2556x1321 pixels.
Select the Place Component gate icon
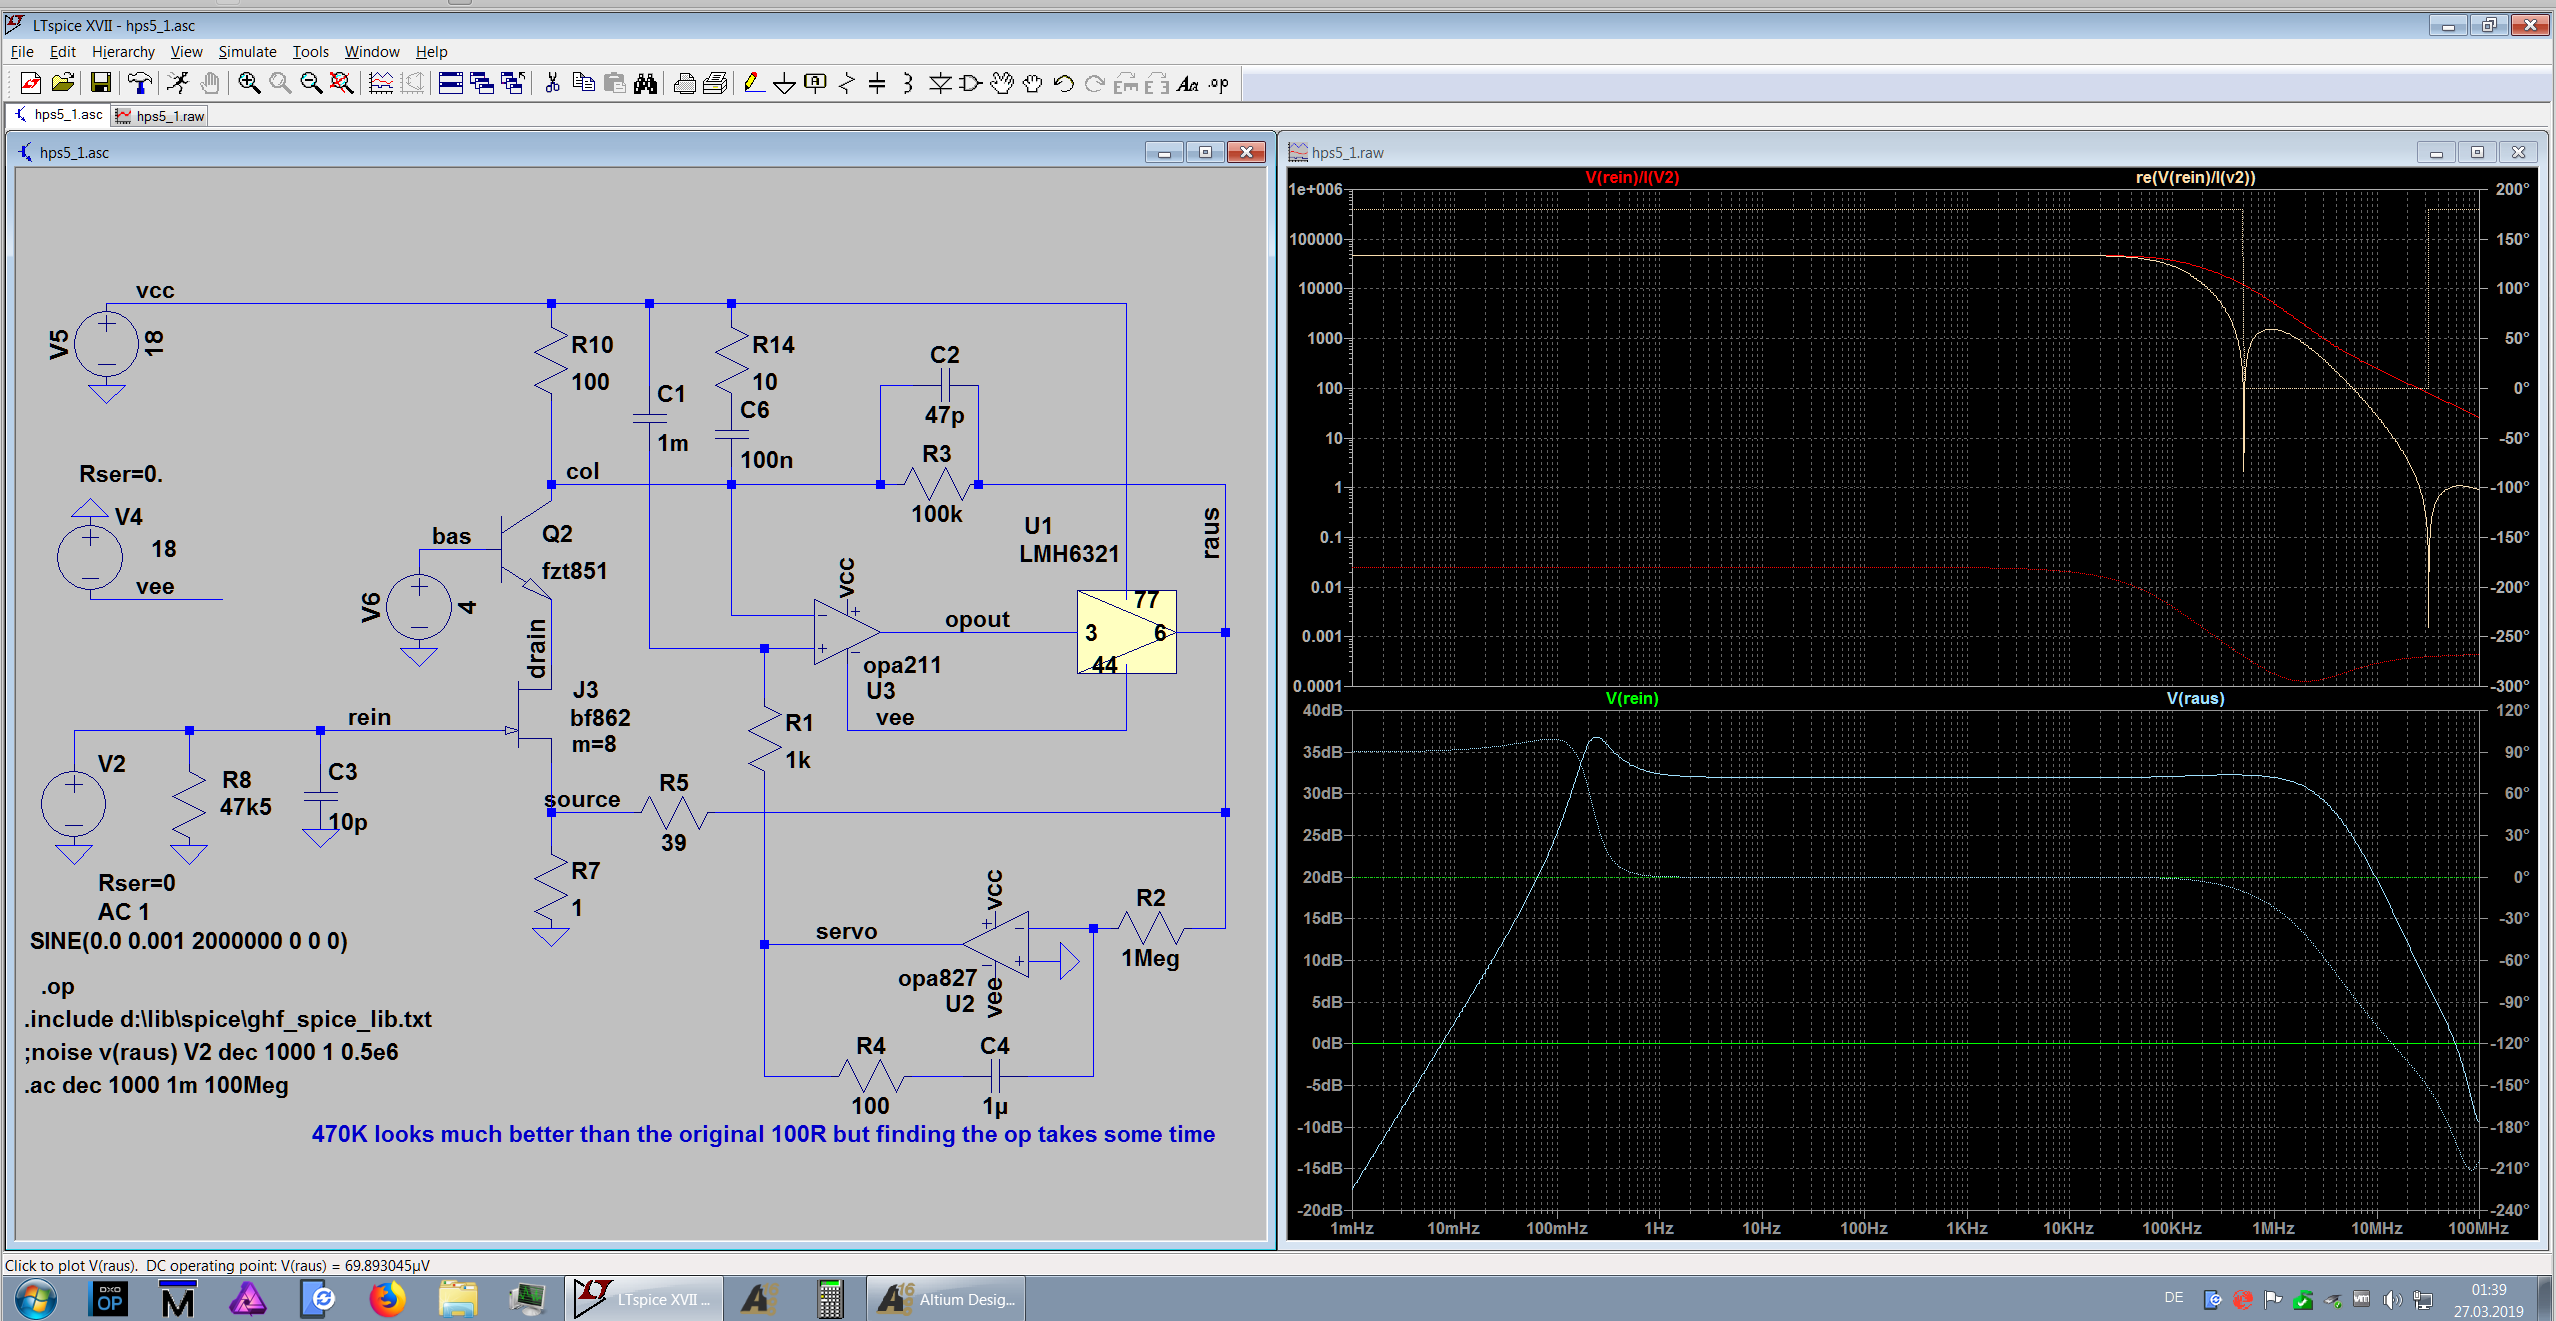click(x=970, y=84)
